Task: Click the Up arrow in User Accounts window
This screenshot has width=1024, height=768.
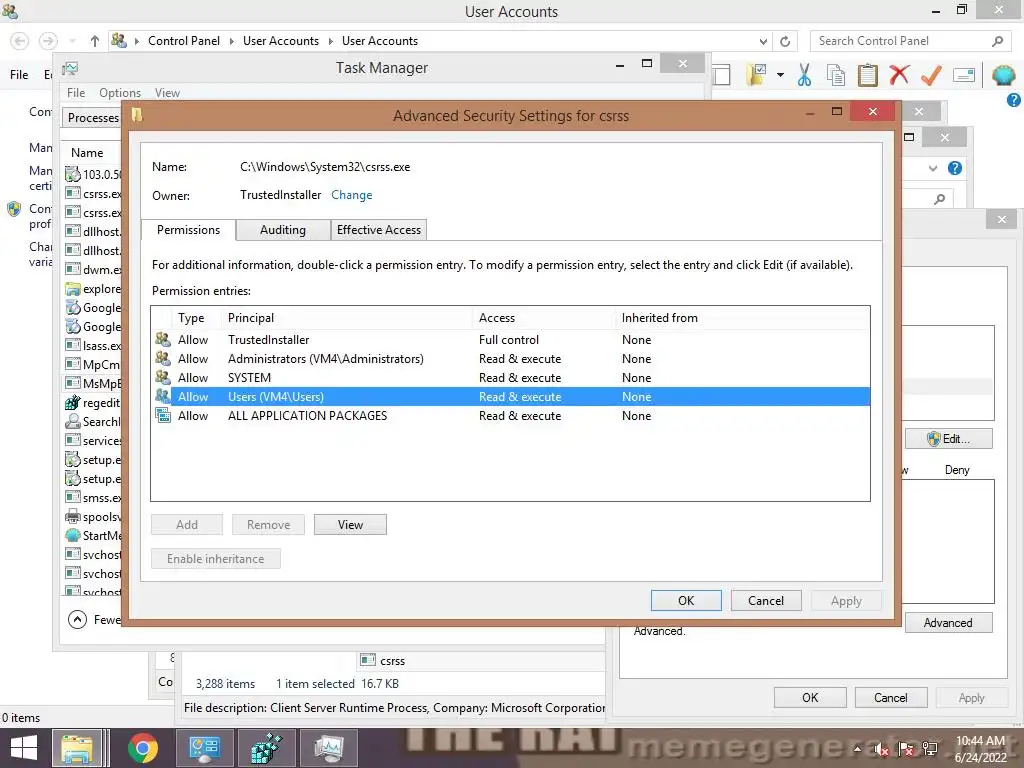Action: [95, 41]
